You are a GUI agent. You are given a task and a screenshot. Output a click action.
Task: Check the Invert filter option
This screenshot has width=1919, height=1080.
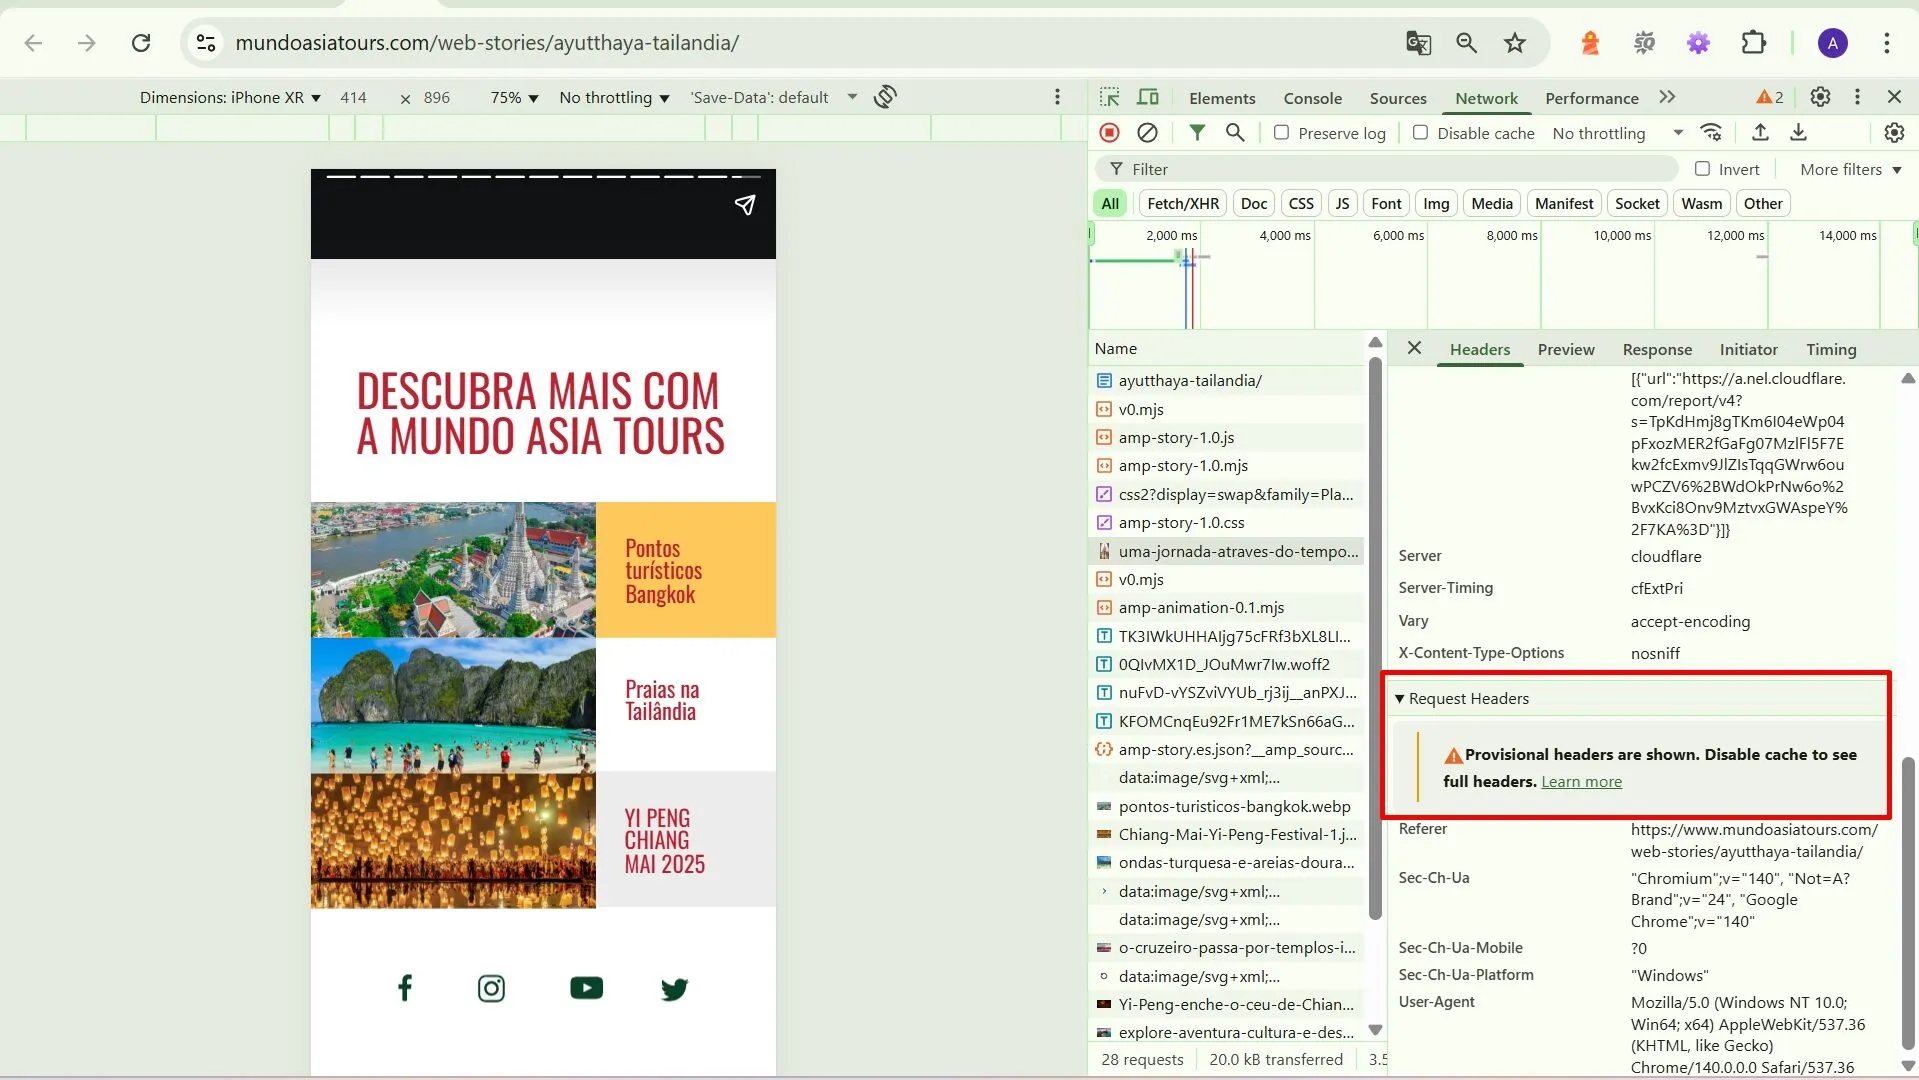pos(1703,168)
